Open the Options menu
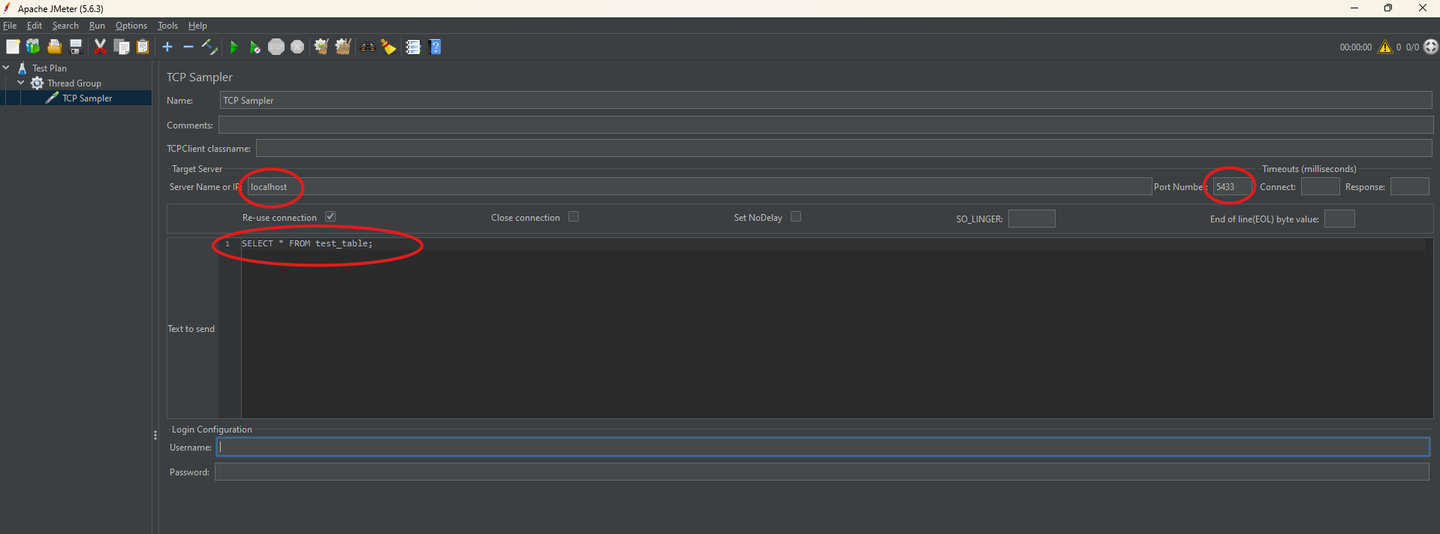 click(131, 25)
